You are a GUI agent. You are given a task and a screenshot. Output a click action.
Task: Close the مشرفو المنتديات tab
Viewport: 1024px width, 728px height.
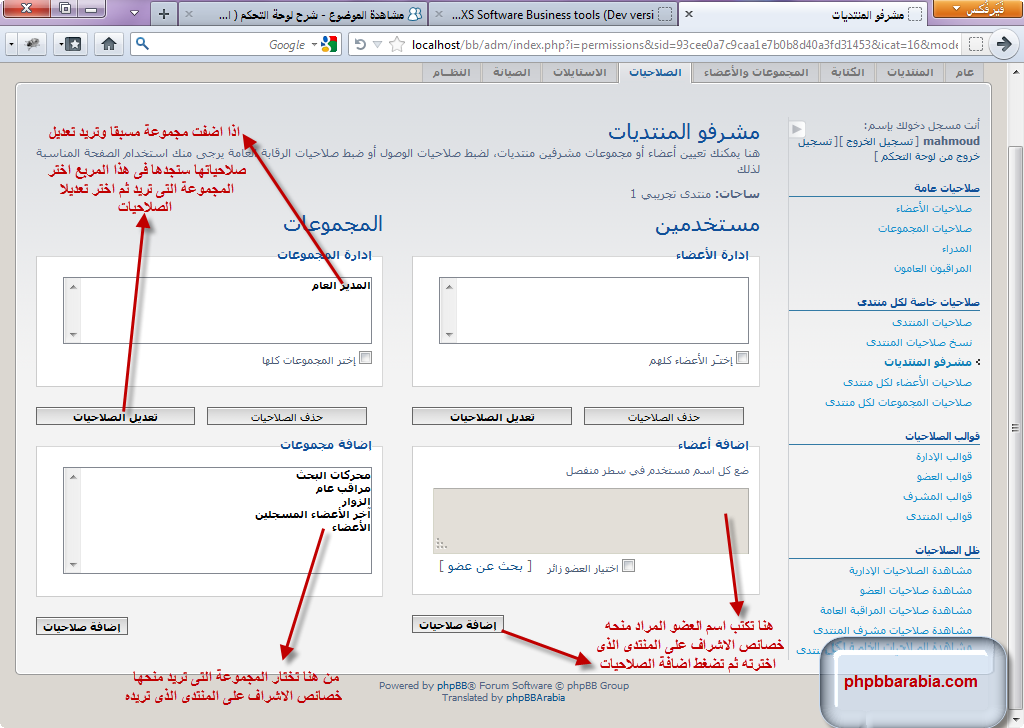[x=689, y=14]
